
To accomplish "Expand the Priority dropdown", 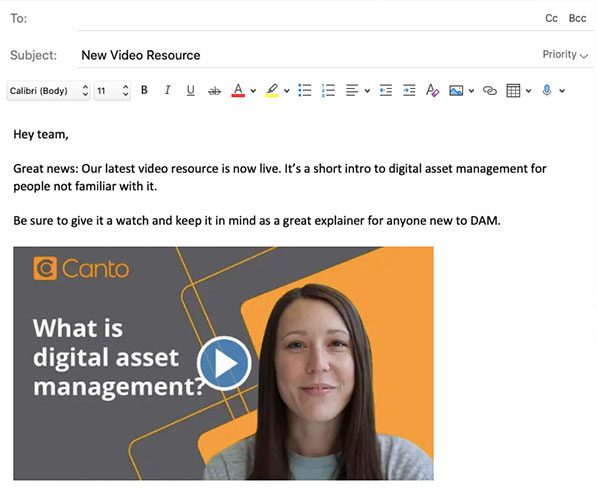I will [565, 55].
